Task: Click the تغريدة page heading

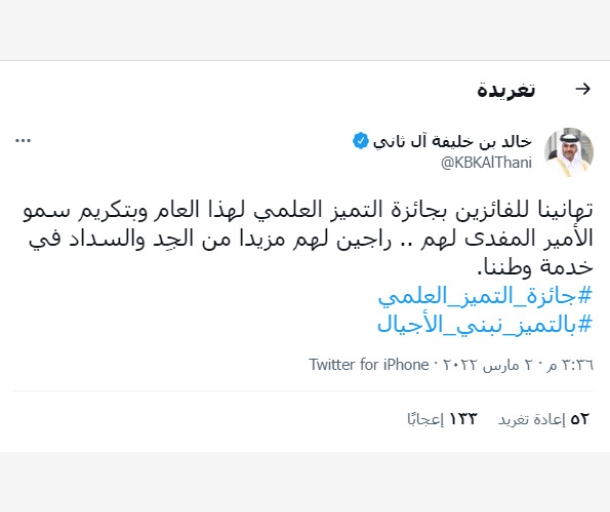Action: tap(506, 90)
